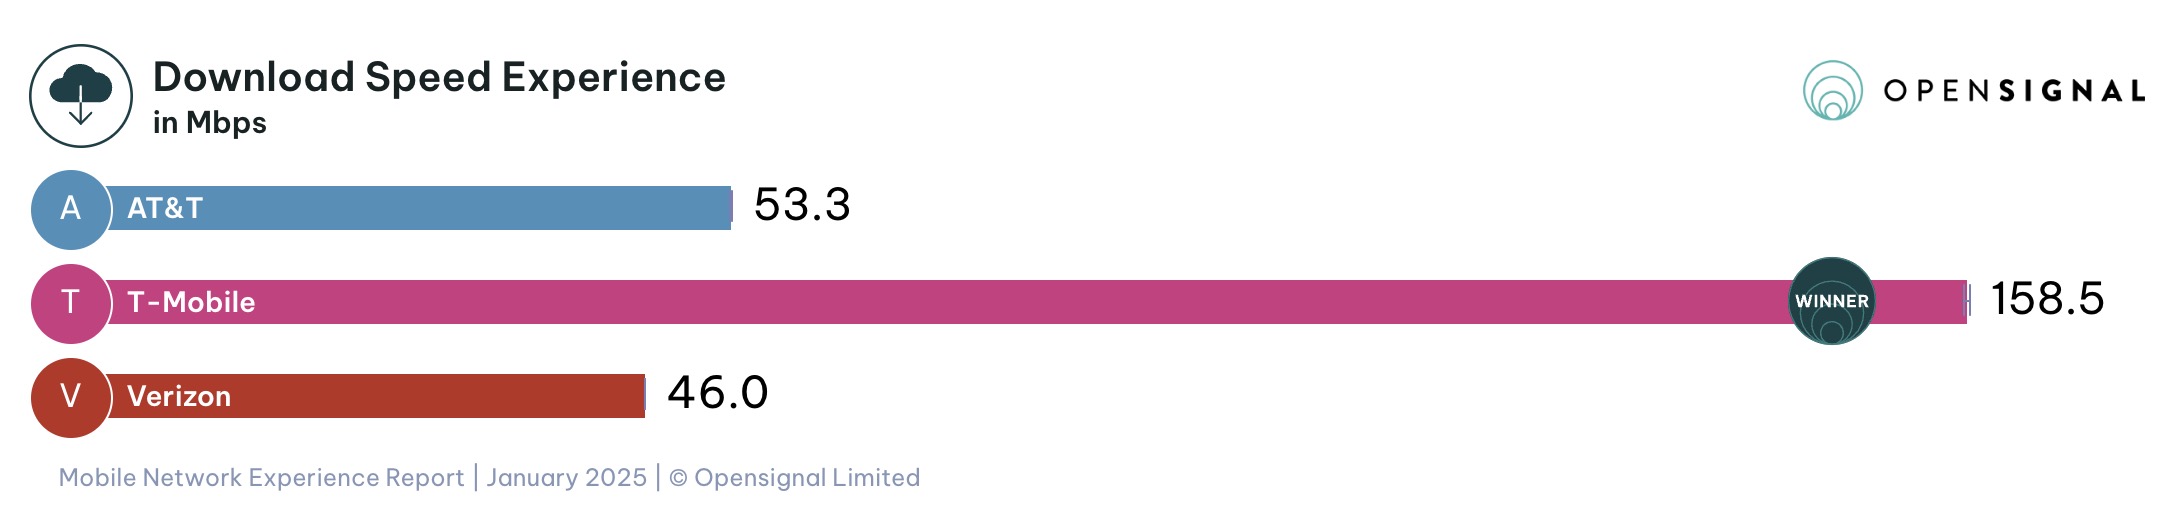Click the 158.5 value for T-Mobile

[2047, 299]
